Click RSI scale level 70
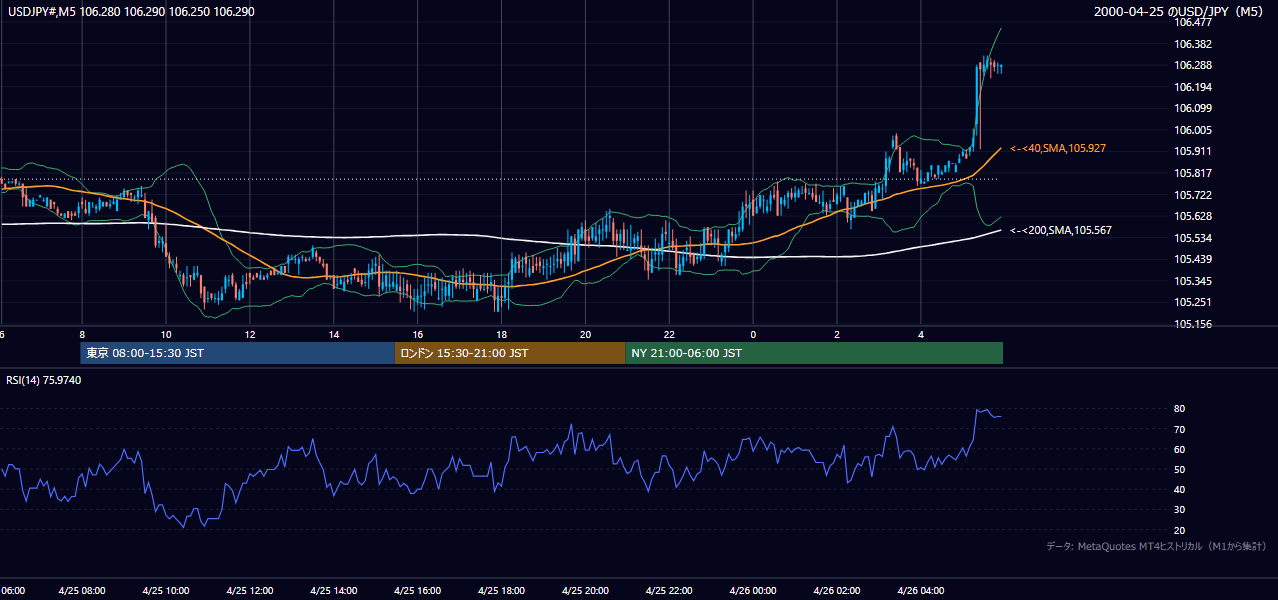1278x600 pixels. coord(1179,429)
